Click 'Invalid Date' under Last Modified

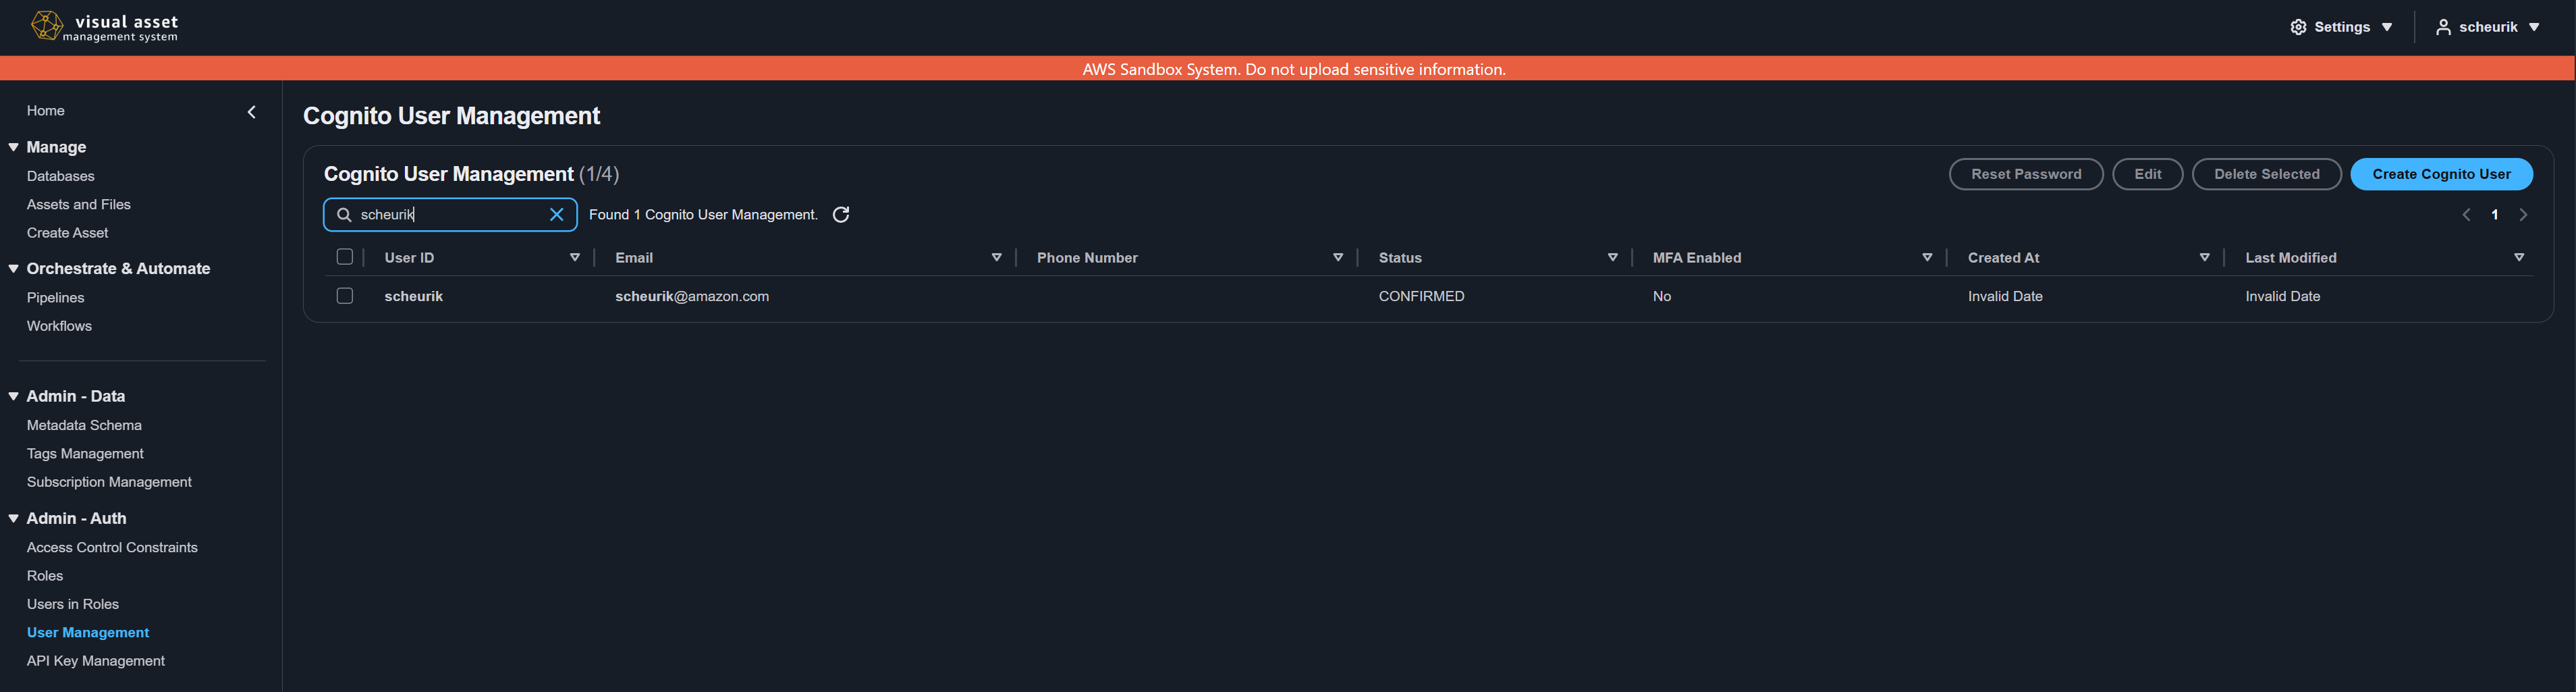[x=2282, y=297]
